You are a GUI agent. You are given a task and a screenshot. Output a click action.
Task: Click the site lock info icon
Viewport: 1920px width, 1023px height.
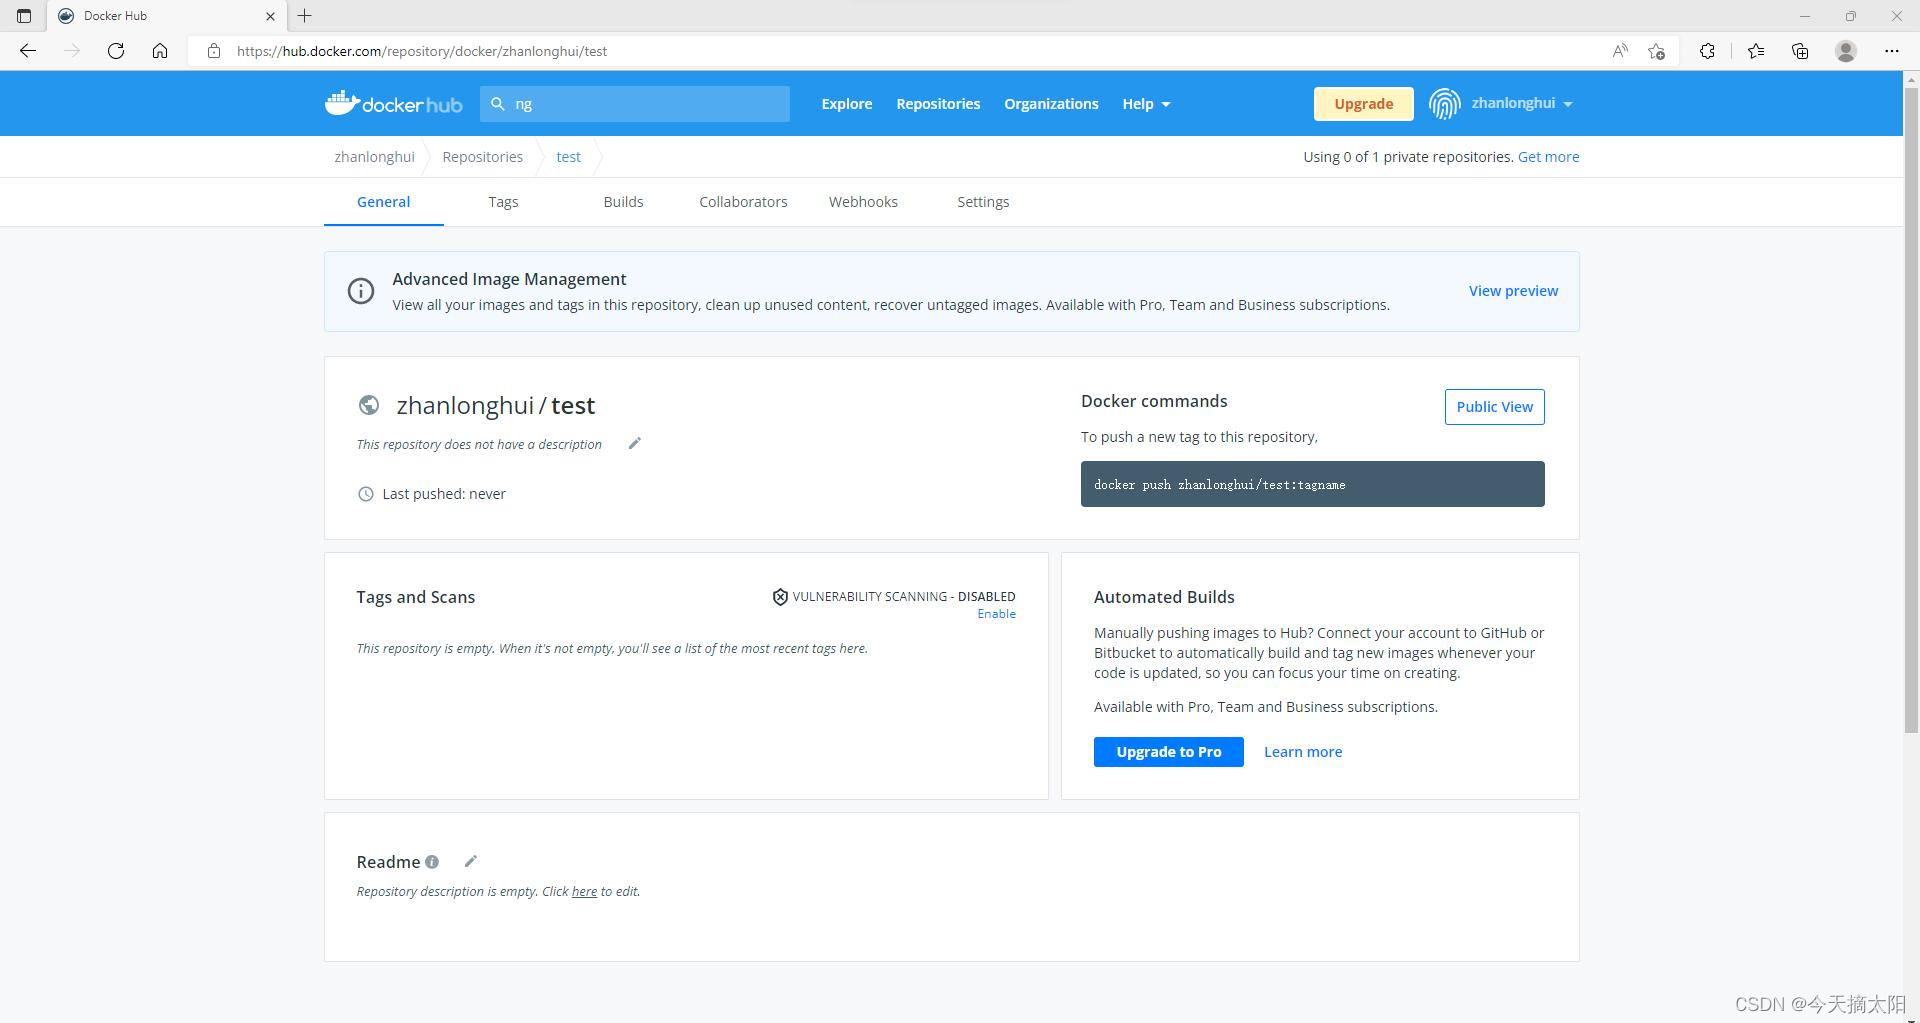213,51
